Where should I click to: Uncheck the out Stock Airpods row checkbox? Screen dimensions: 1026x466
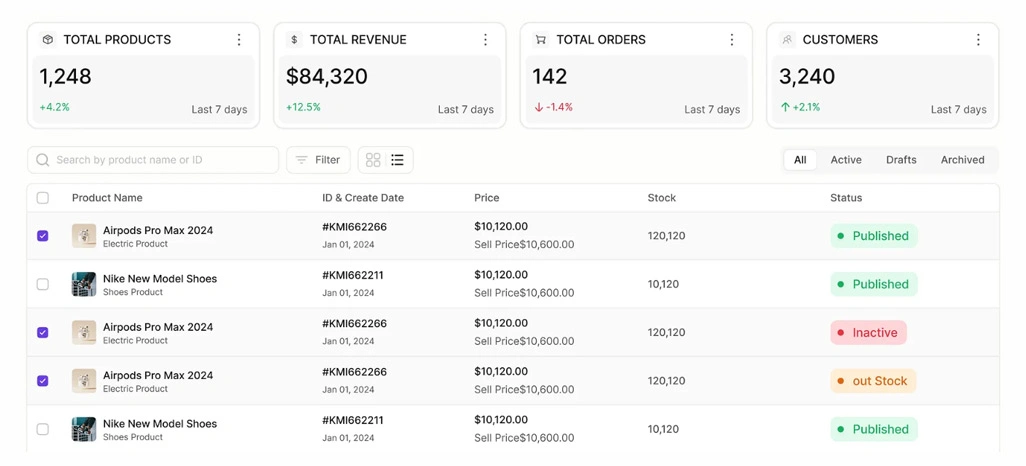coord(43,381)
